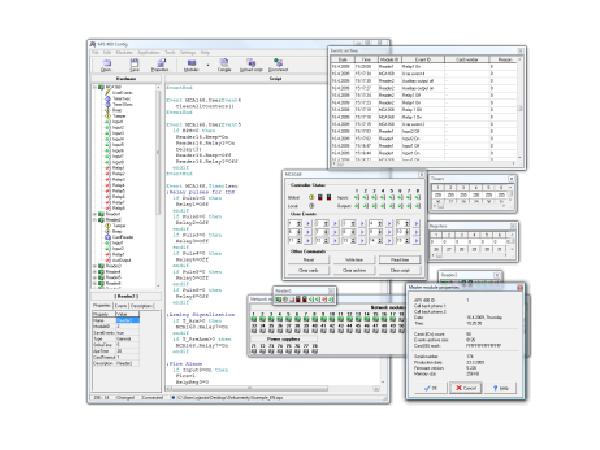Switch to the Events tab in properties panel
The width and height of the screenshot is (600, 450).
tap(120, 304)
